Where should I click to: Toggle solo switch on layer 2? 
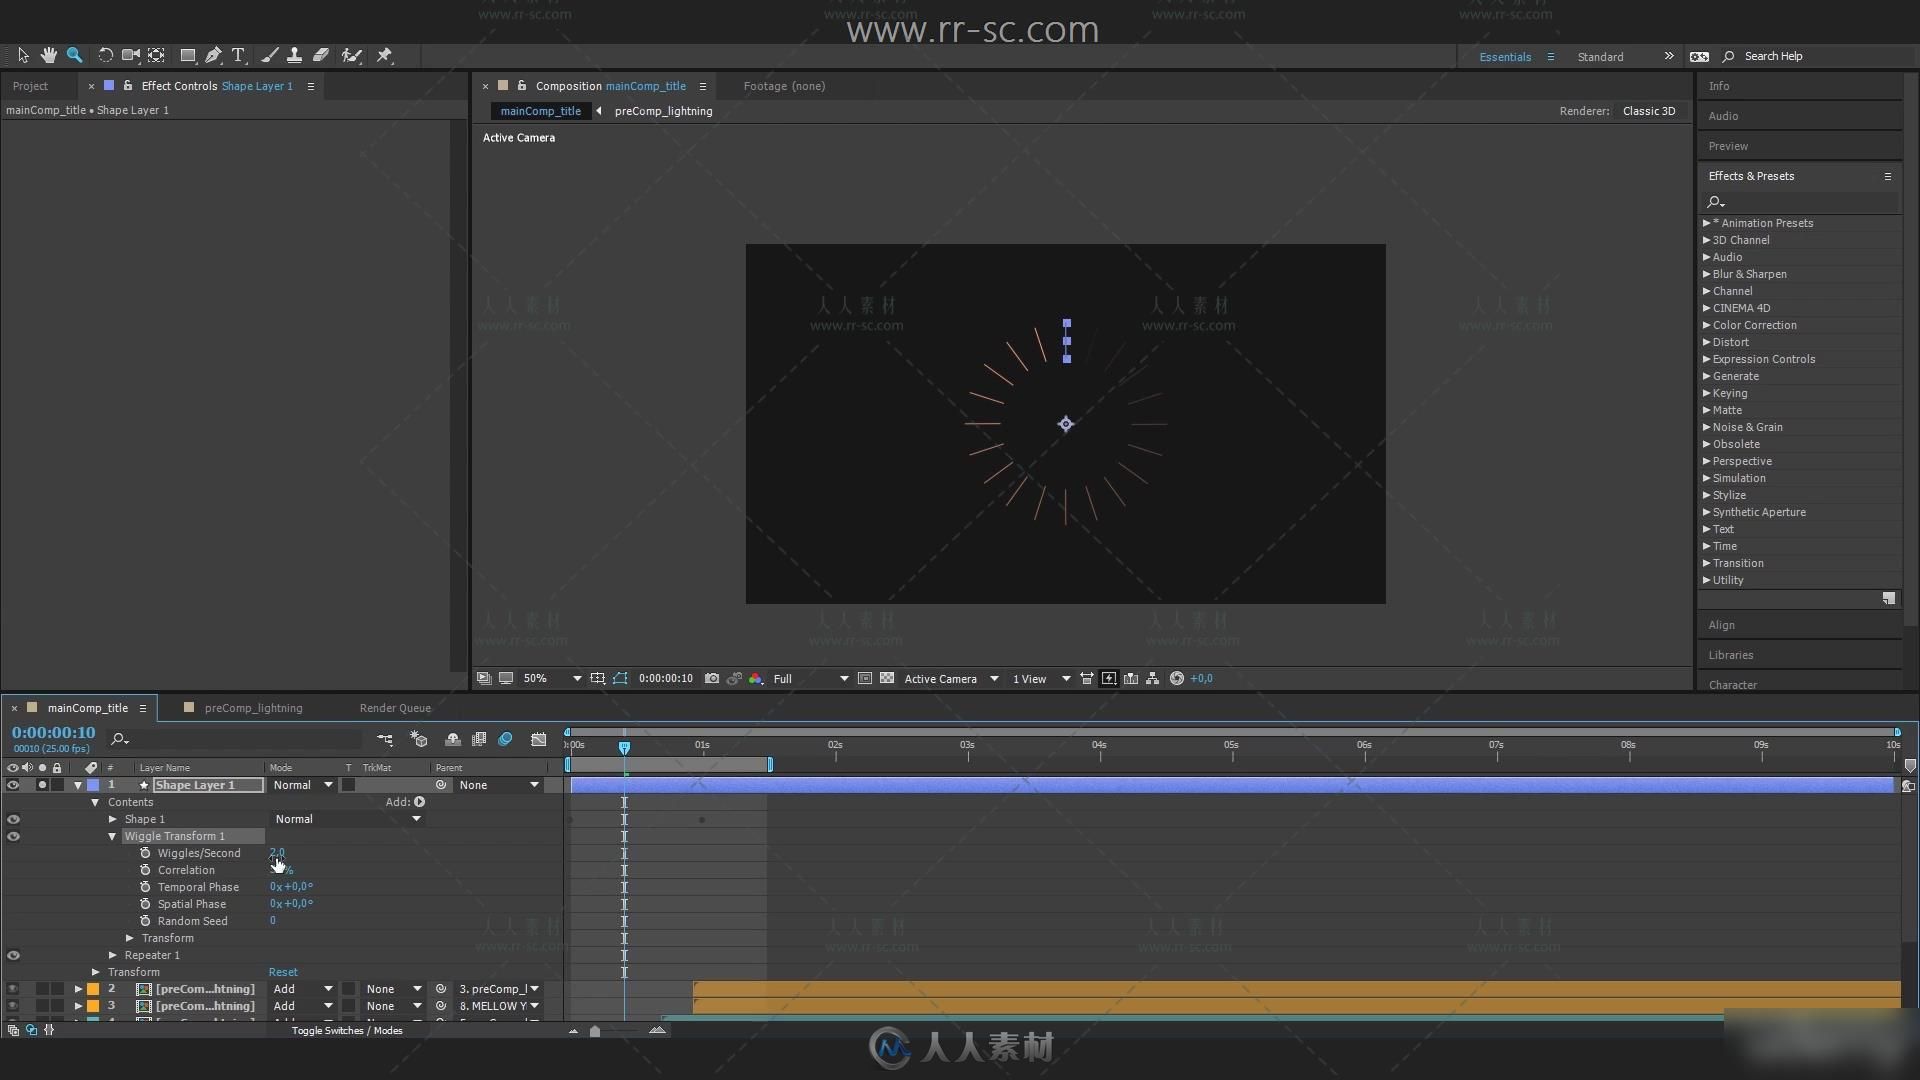[41, 988]
